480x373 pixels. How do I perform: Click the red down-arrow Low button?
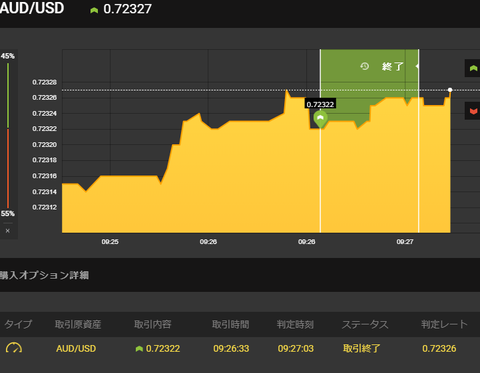click(473, 111)
